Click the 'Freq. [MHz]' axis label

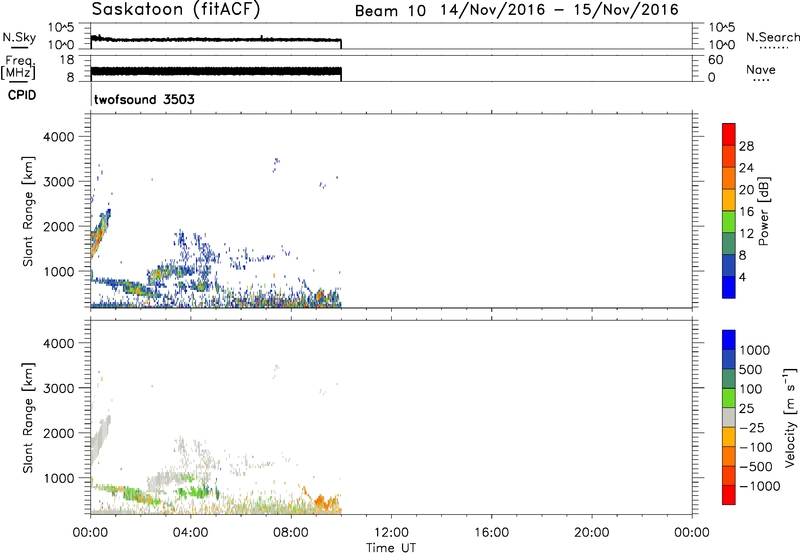click(18, 67)
